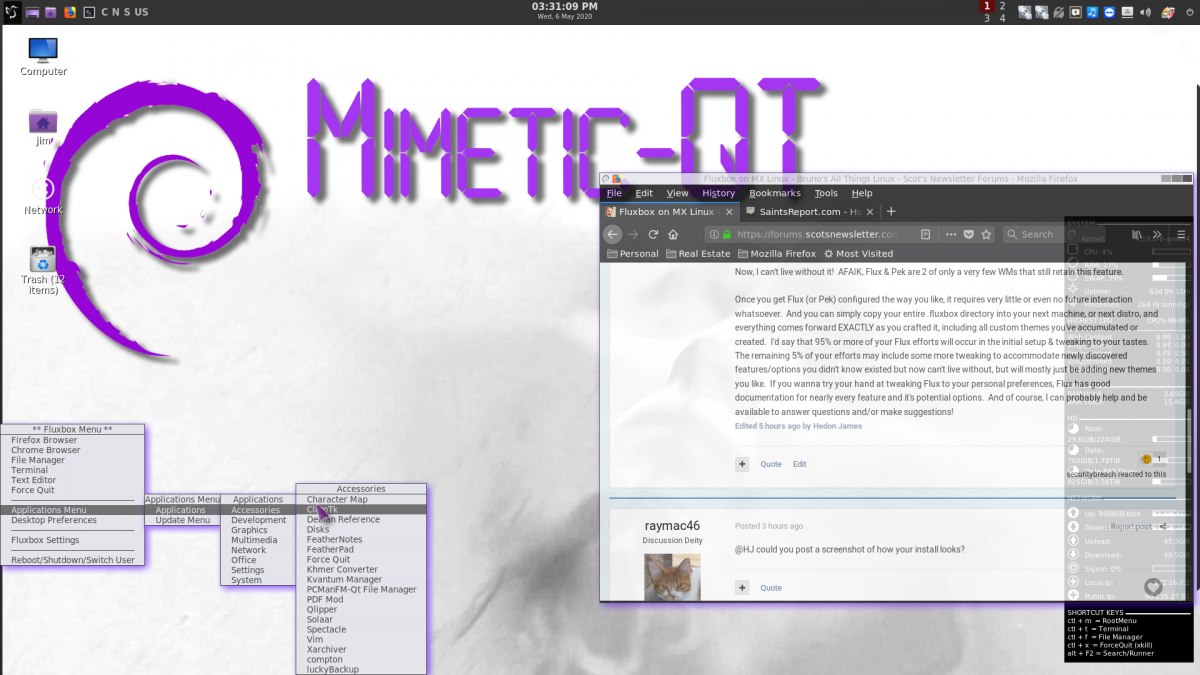The height and width of the screenshot is (675, 1200).
Task: Expand the Development applications submenu
Action: [x=258, y=520]
